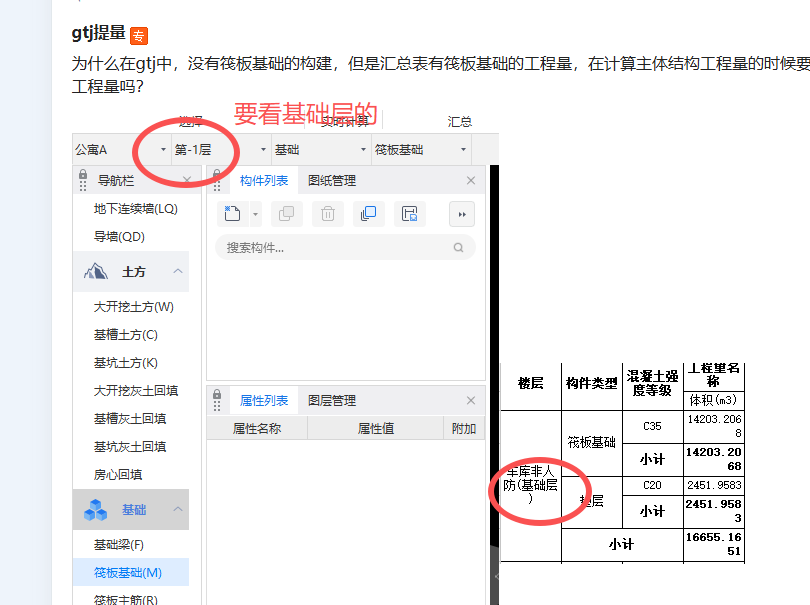This screenshot has width=810, height=605.
Task: Close the 构件列表 panel
Action: click(x=471, y=180)
